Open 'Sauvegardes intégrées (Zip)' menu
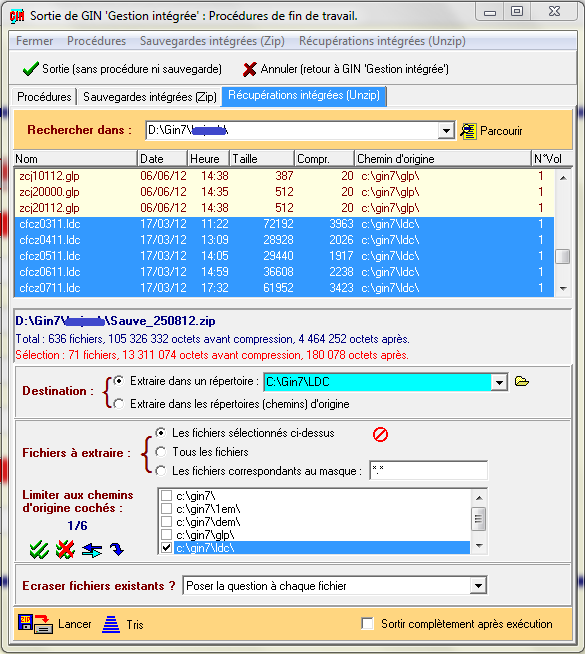The height and width of the screenshot is (654, 585). 212,41
